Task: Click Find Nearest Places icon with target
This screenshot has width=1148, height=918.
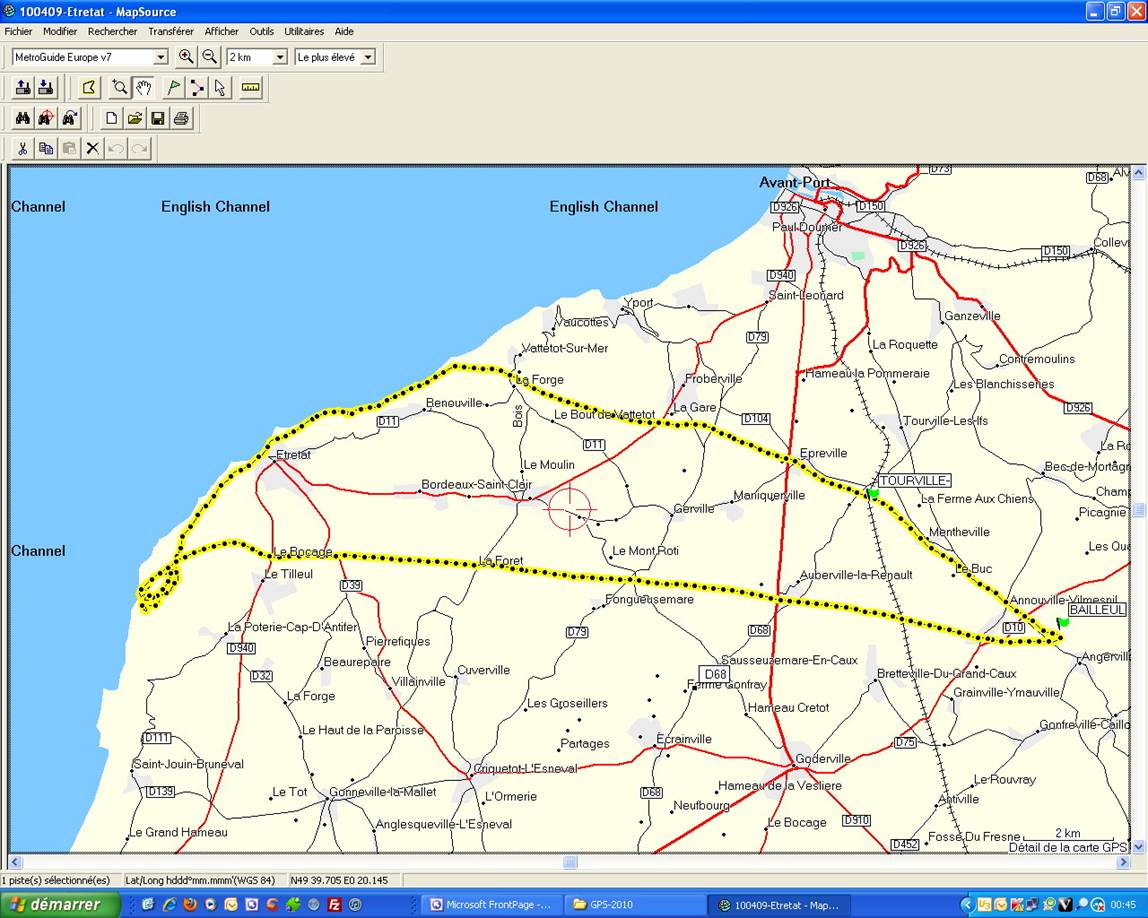Action: click(x=45, y=118)
